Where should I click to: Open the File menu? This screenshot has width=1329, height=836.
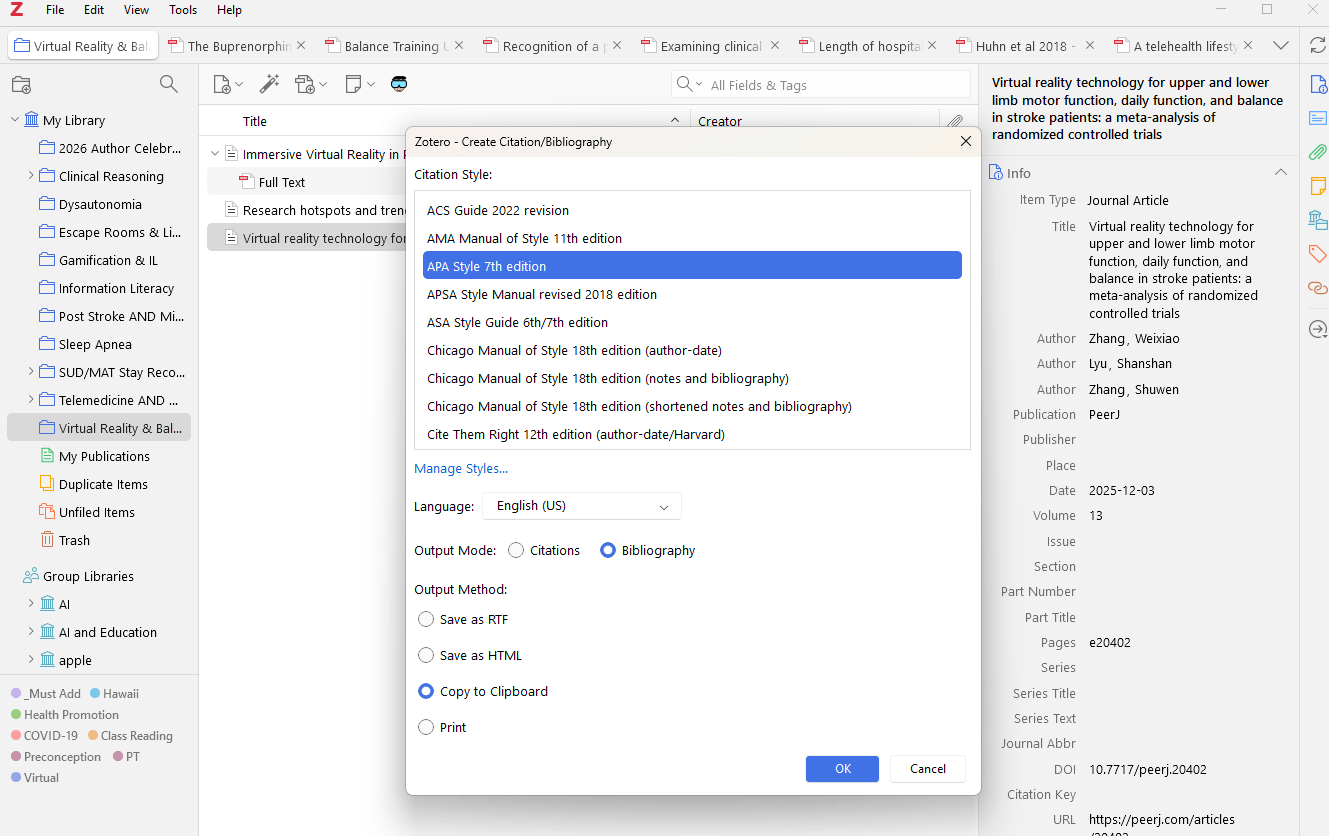(x=55, y=10)
